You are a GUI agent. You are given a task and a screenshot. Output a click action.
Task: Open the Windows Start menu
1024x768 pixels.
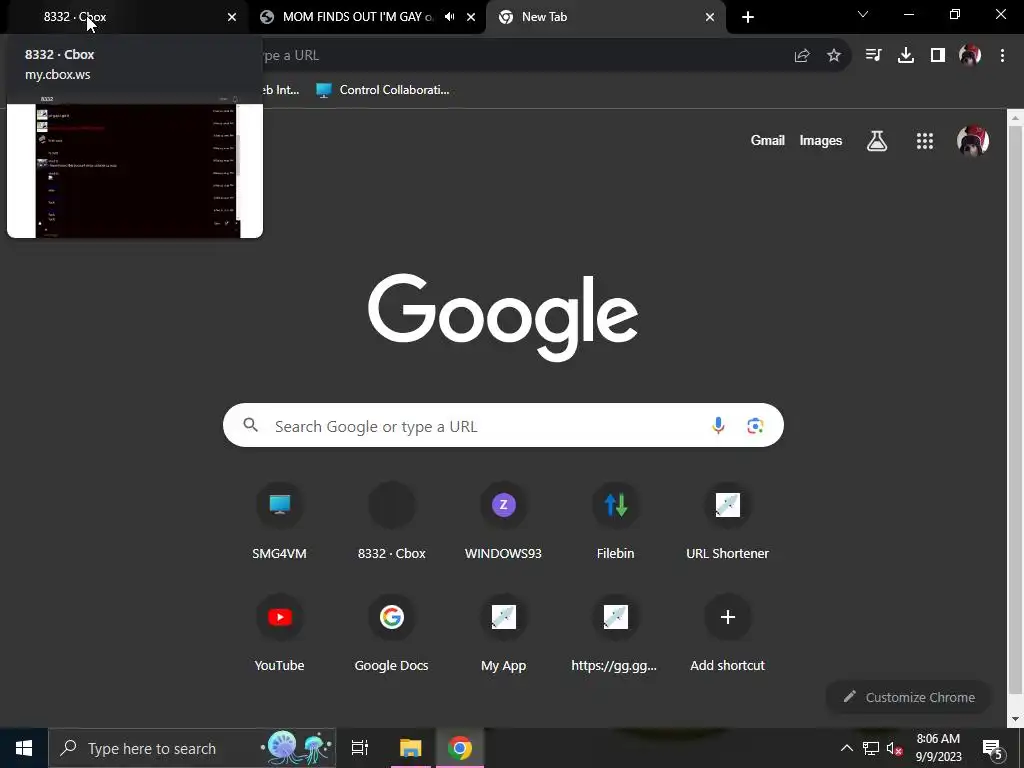[24, 748]
